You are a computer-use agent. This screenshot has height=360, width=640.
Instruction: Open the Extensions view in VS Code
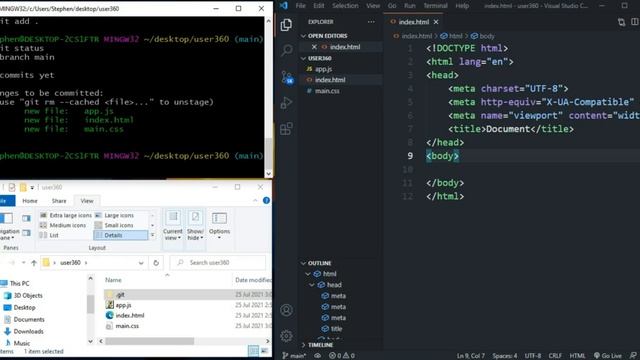tap(287, 129)
